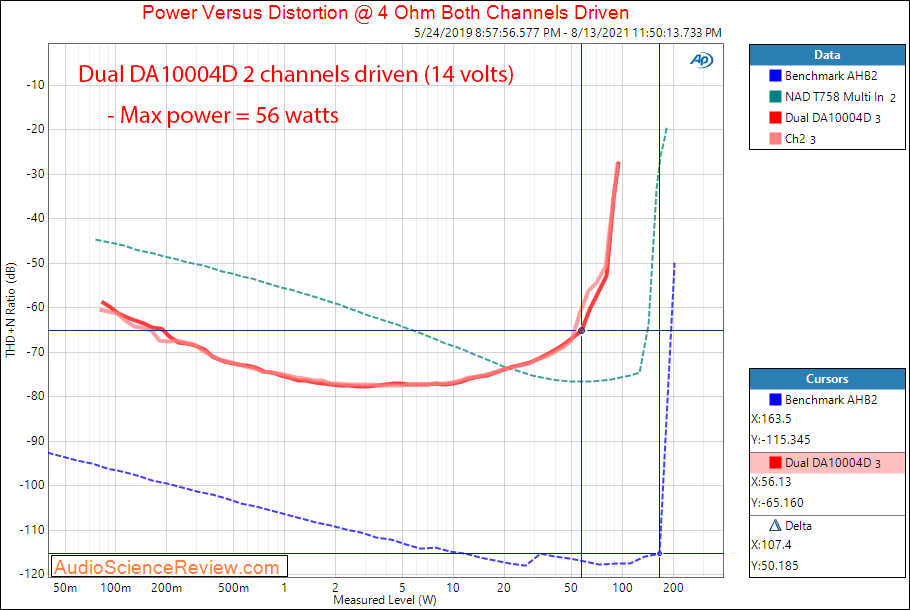910x610 pixels.
Task: Click delta value Y:50.185
Action: tap(775, 566)
